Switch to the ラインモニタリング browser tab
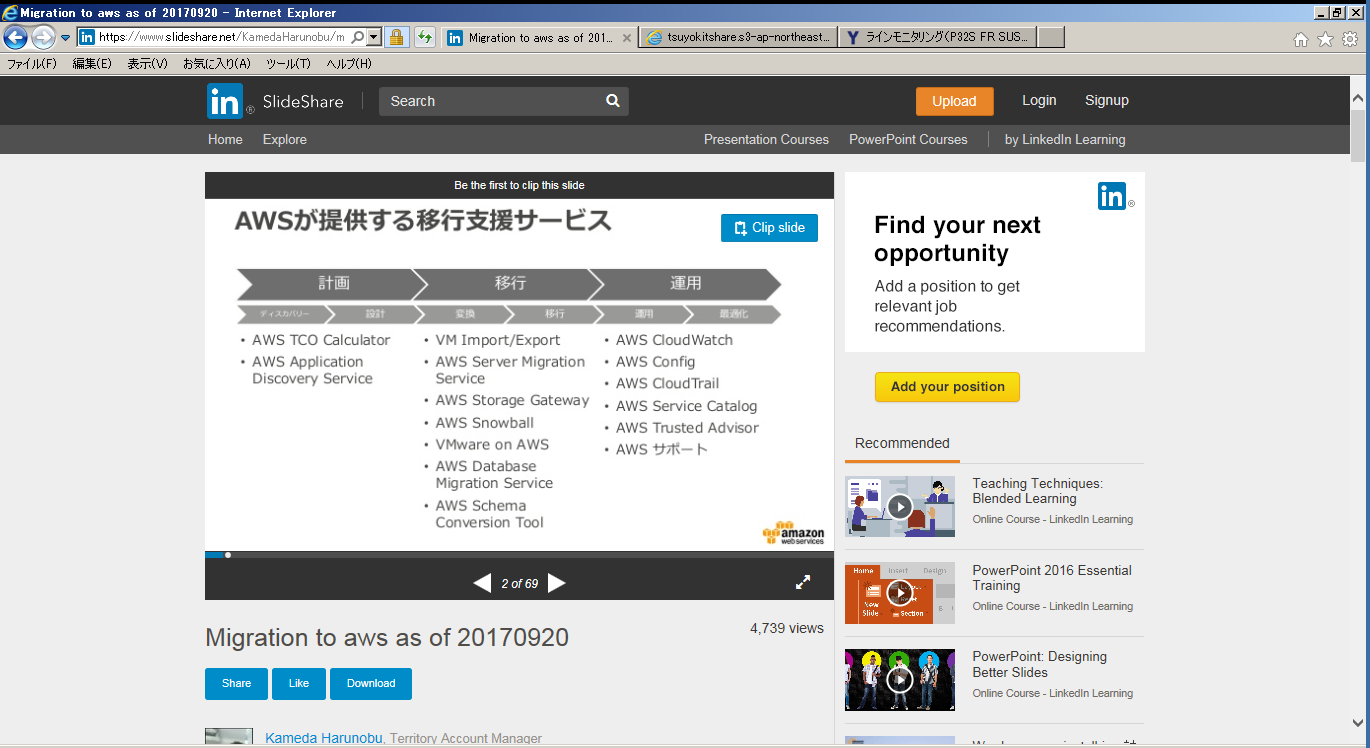The image size is (1370, 748). click(x=937, y=38)
